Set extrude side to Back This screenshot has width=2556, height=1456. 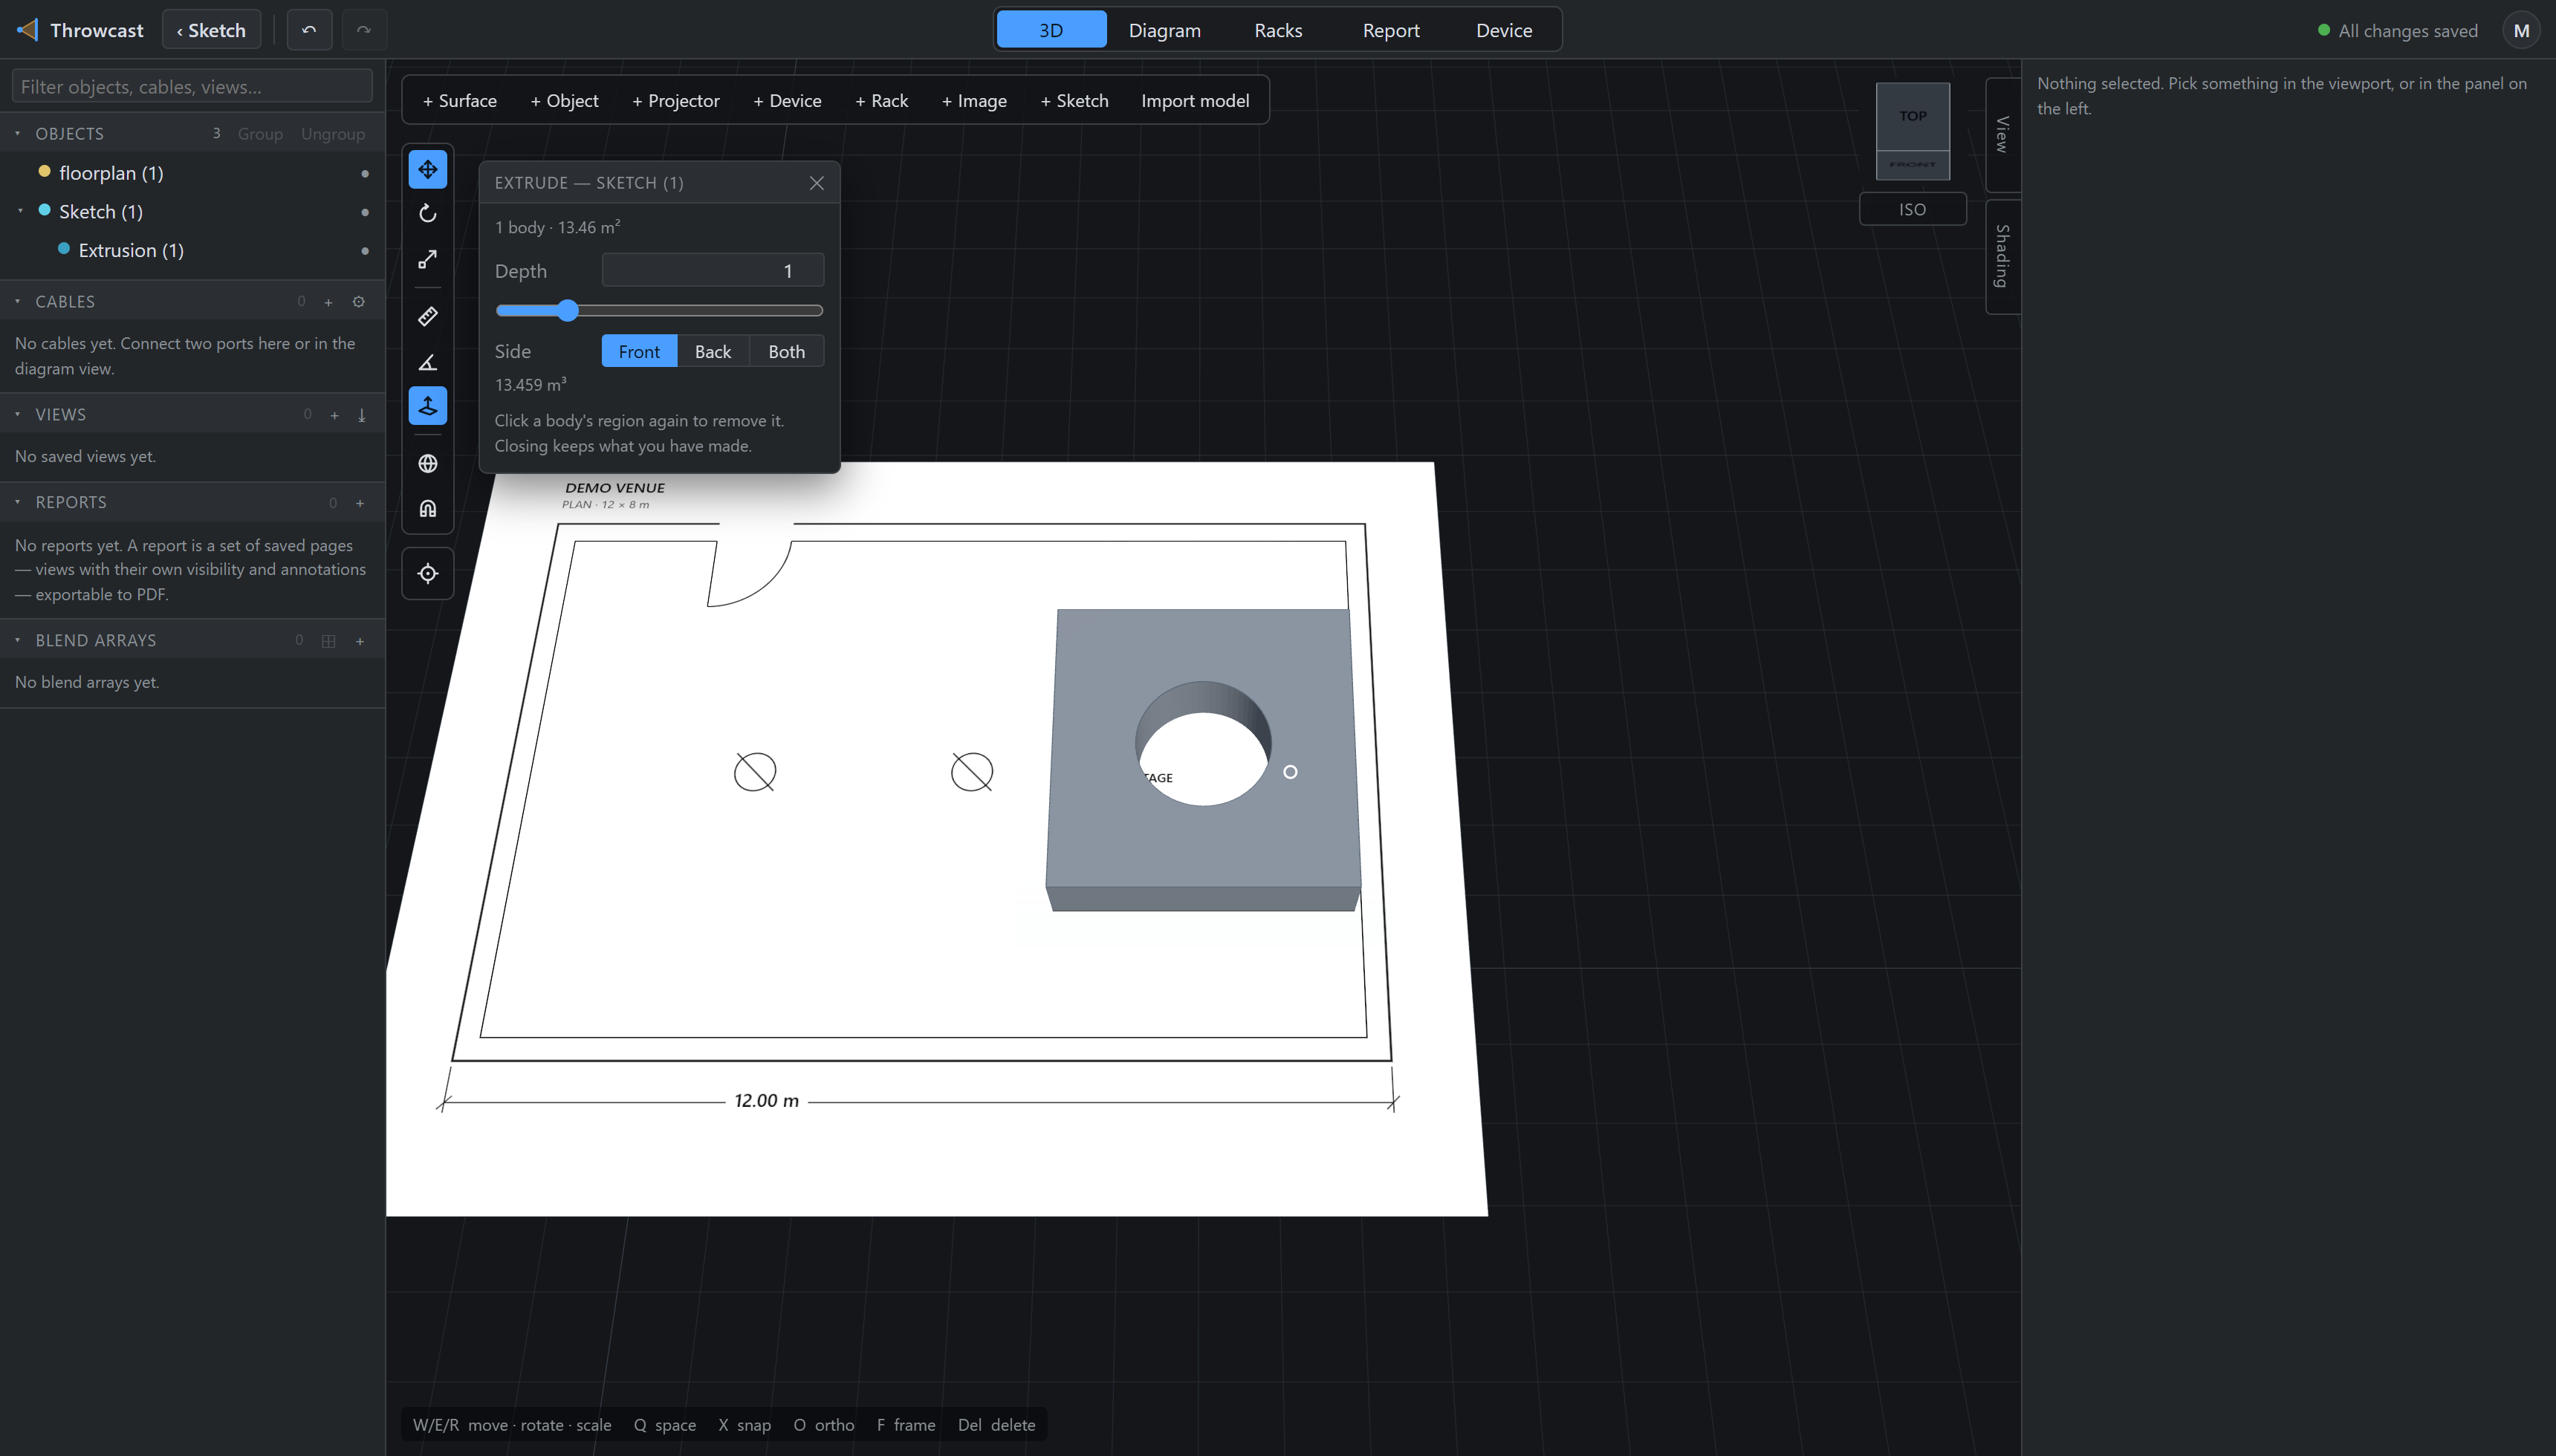pos(713,351)
